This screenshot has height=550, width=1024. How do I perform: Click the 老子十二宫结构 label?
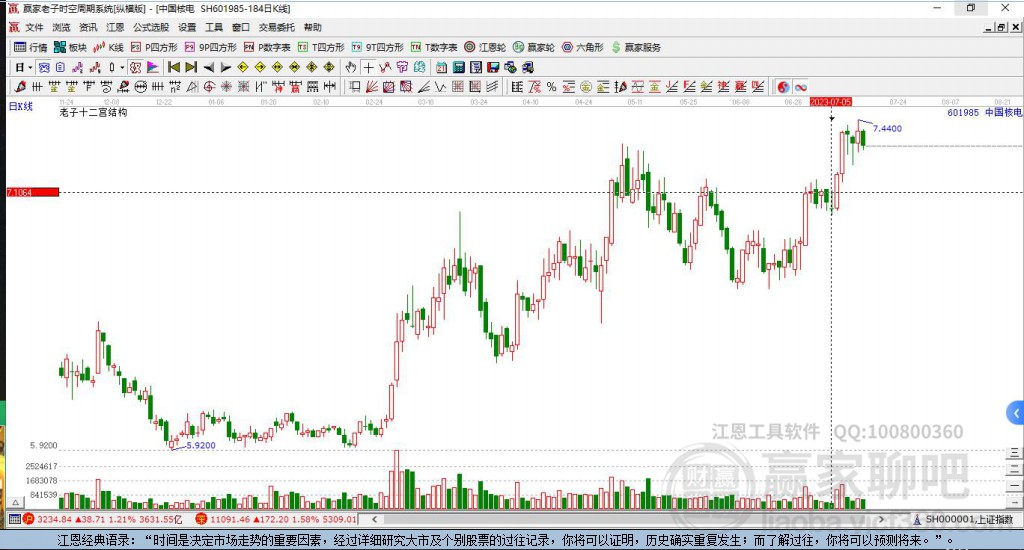(93, 112)
